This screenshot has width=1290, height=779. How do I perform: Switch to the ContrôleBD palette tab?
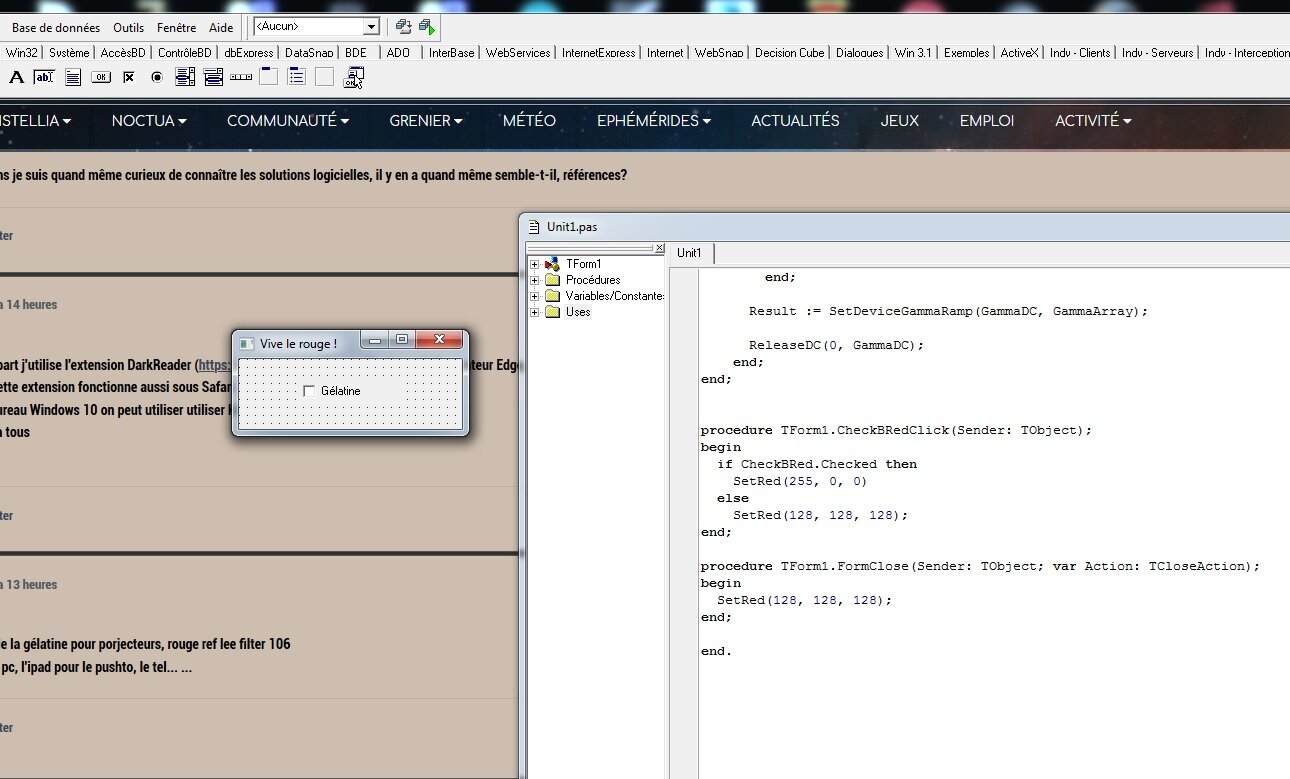click(185, 53)
